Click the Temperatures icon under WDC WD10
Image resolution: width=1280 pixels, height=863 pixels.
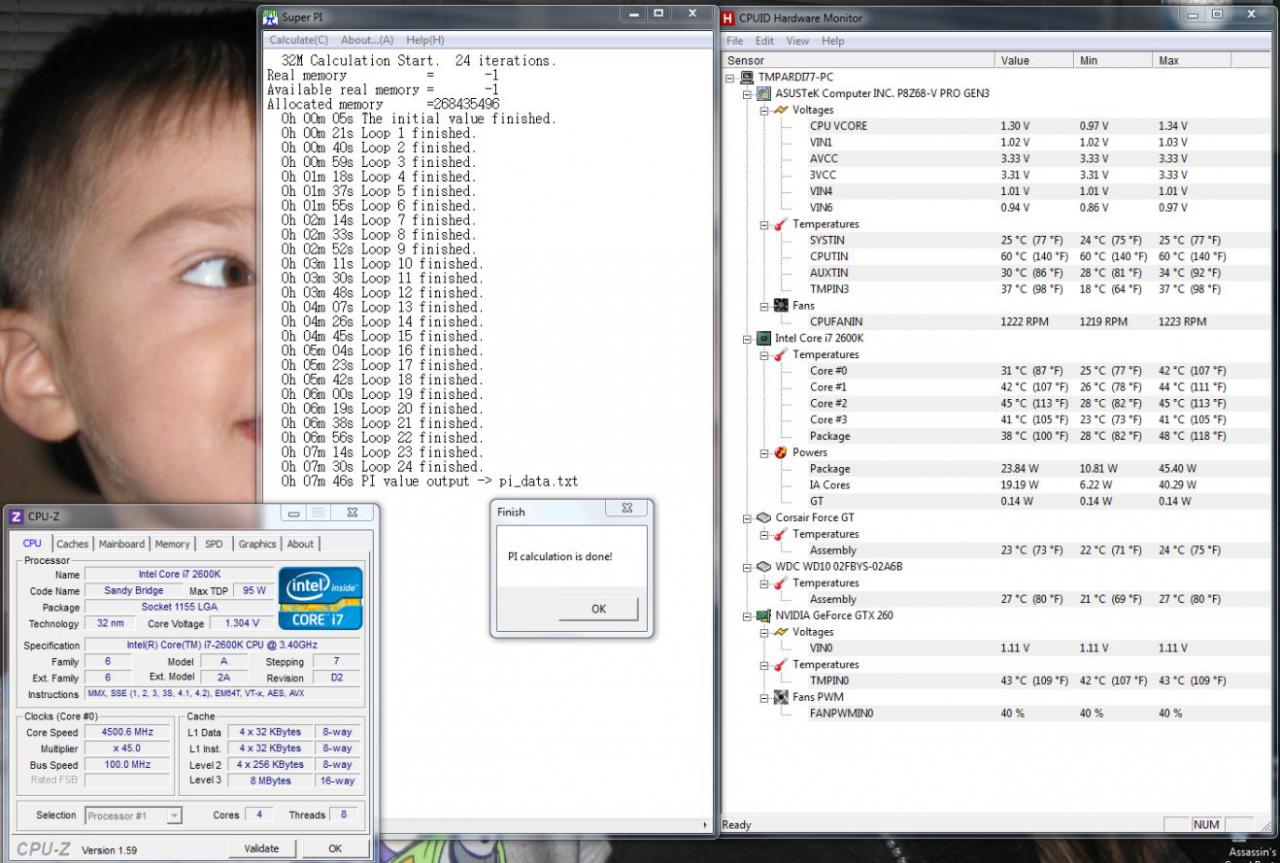780,583
